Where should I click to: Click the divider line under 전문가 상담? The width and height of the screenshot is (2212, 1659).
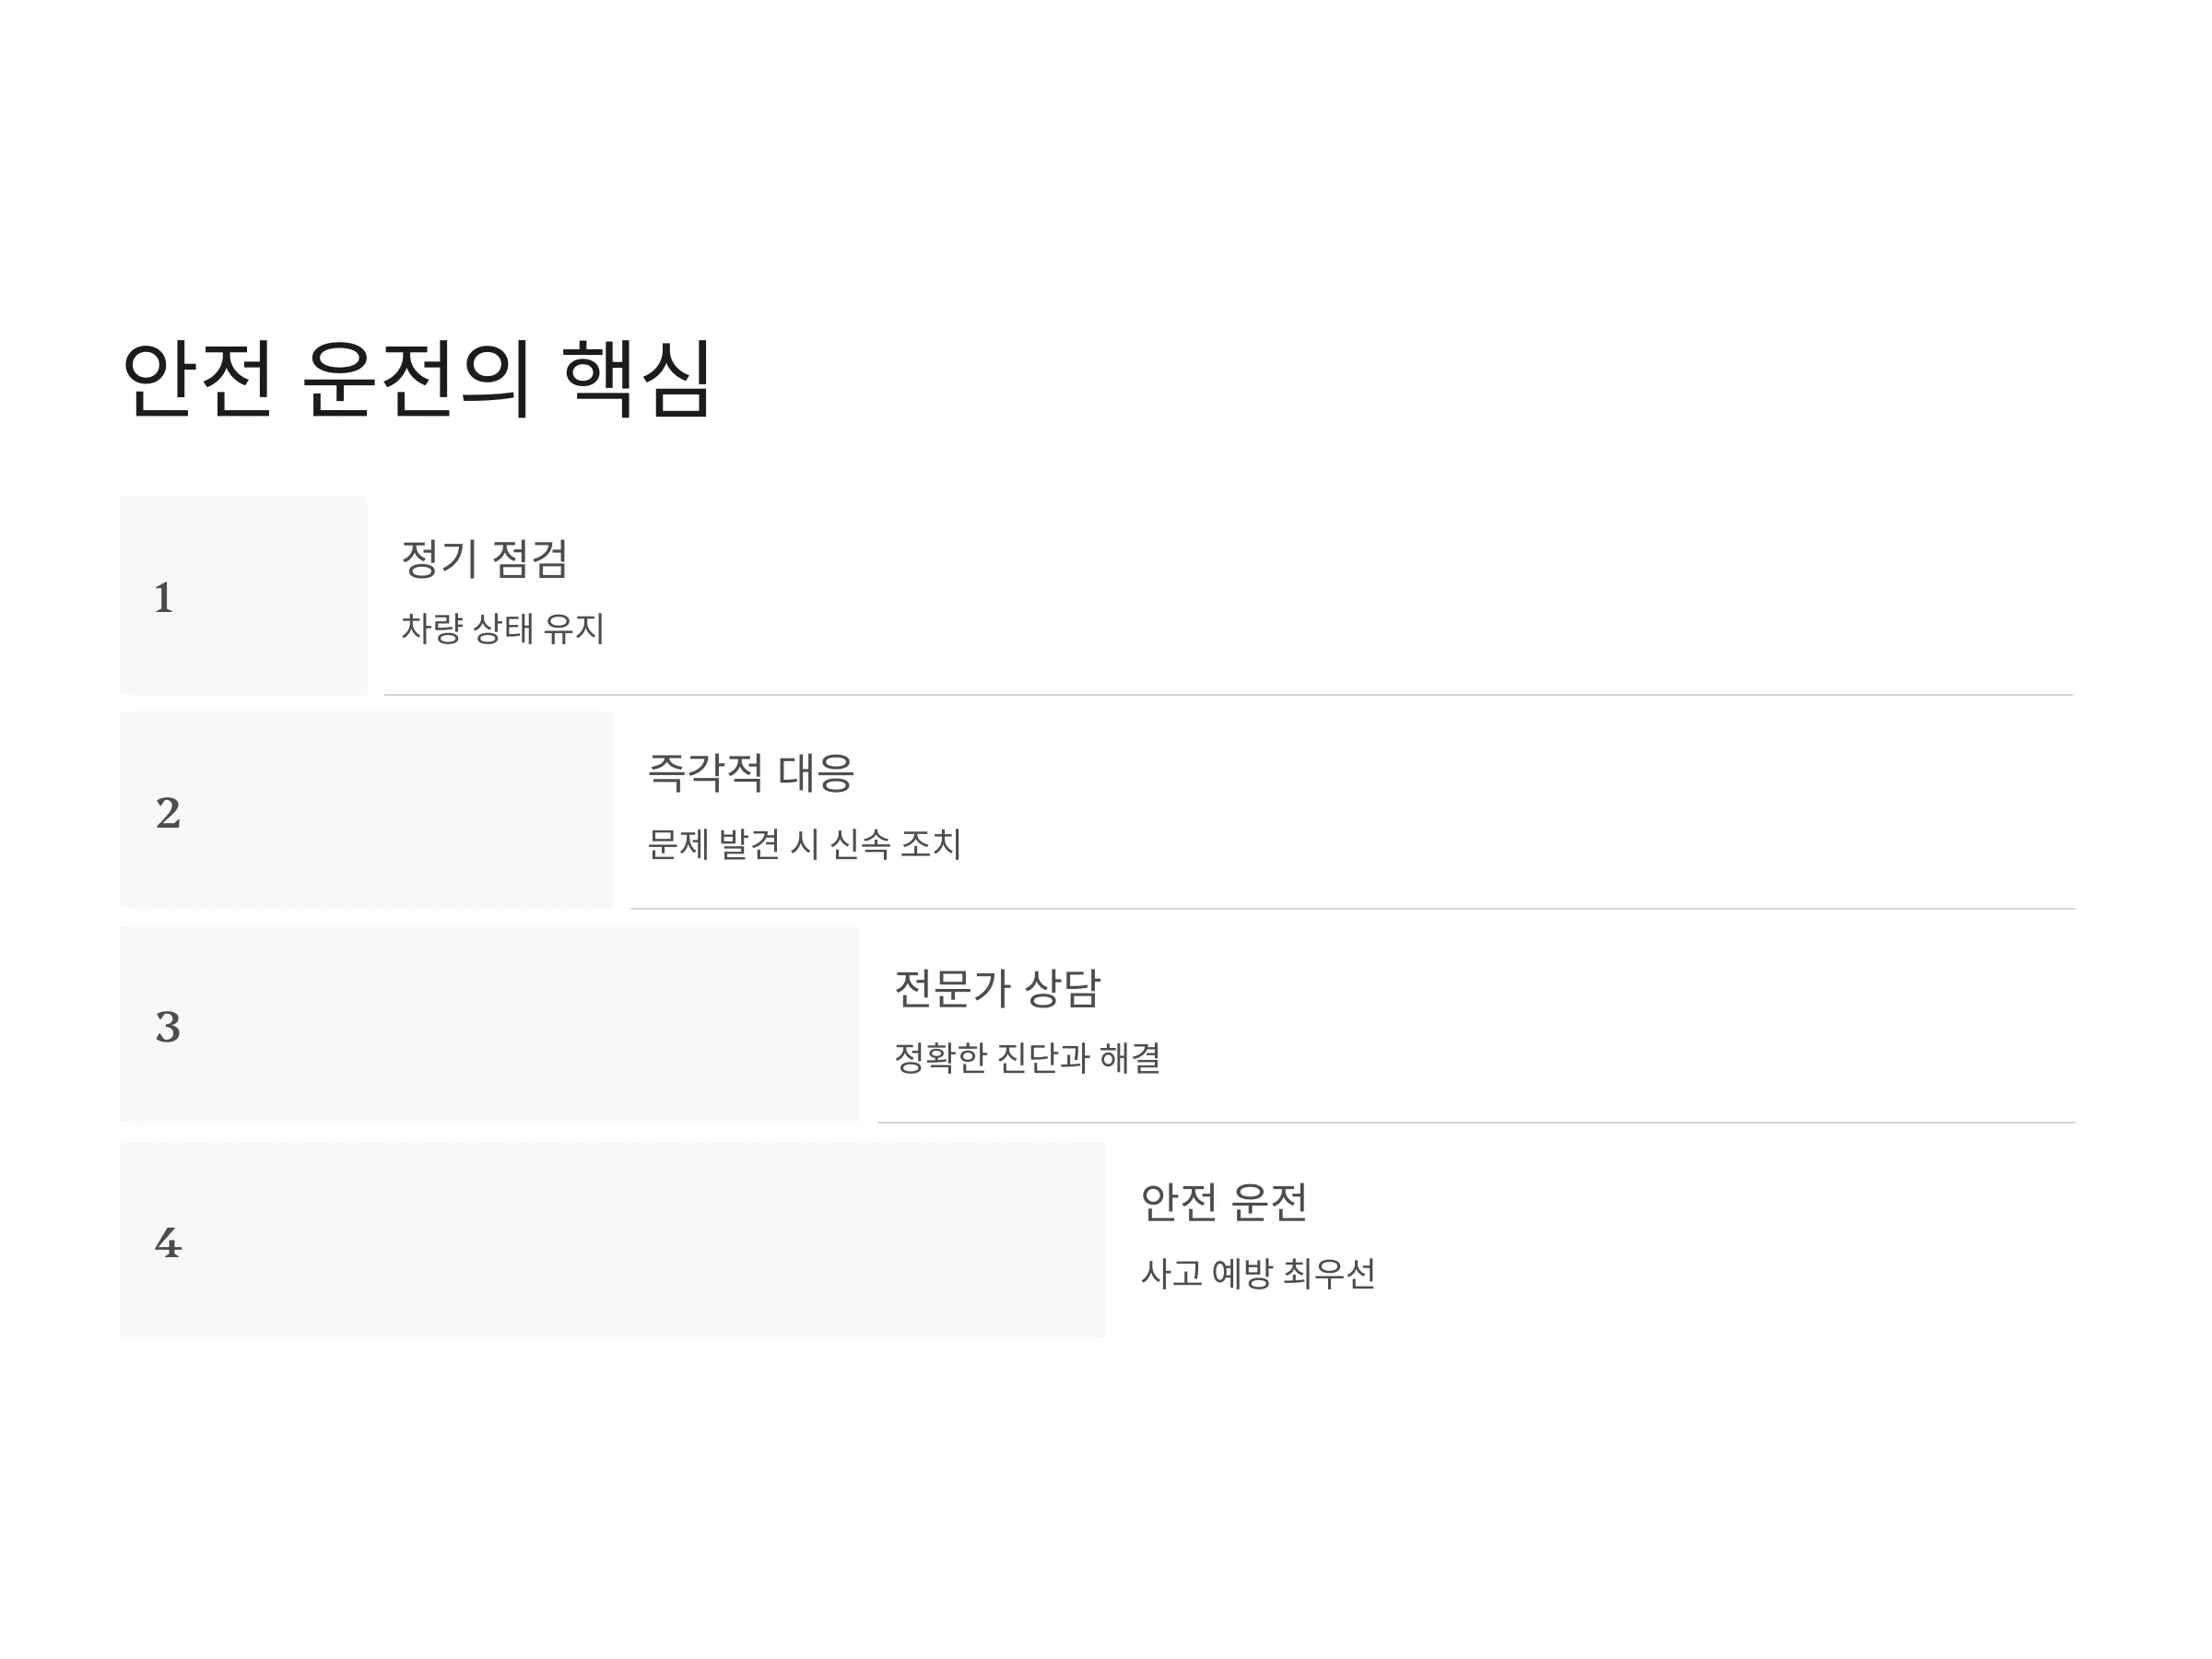1476,1122
